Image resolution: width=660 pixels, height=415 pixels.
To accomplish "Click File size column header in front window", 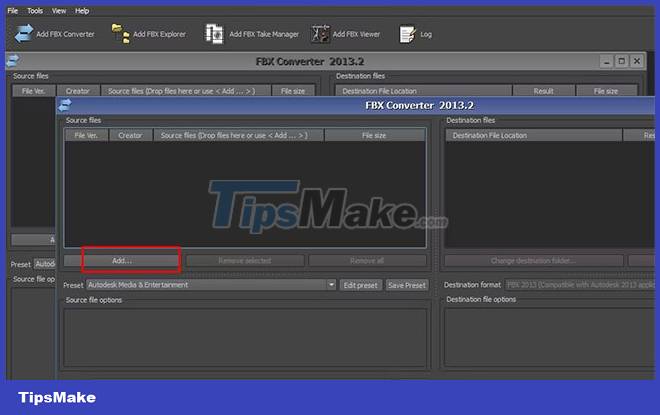I will pos(374,136).
